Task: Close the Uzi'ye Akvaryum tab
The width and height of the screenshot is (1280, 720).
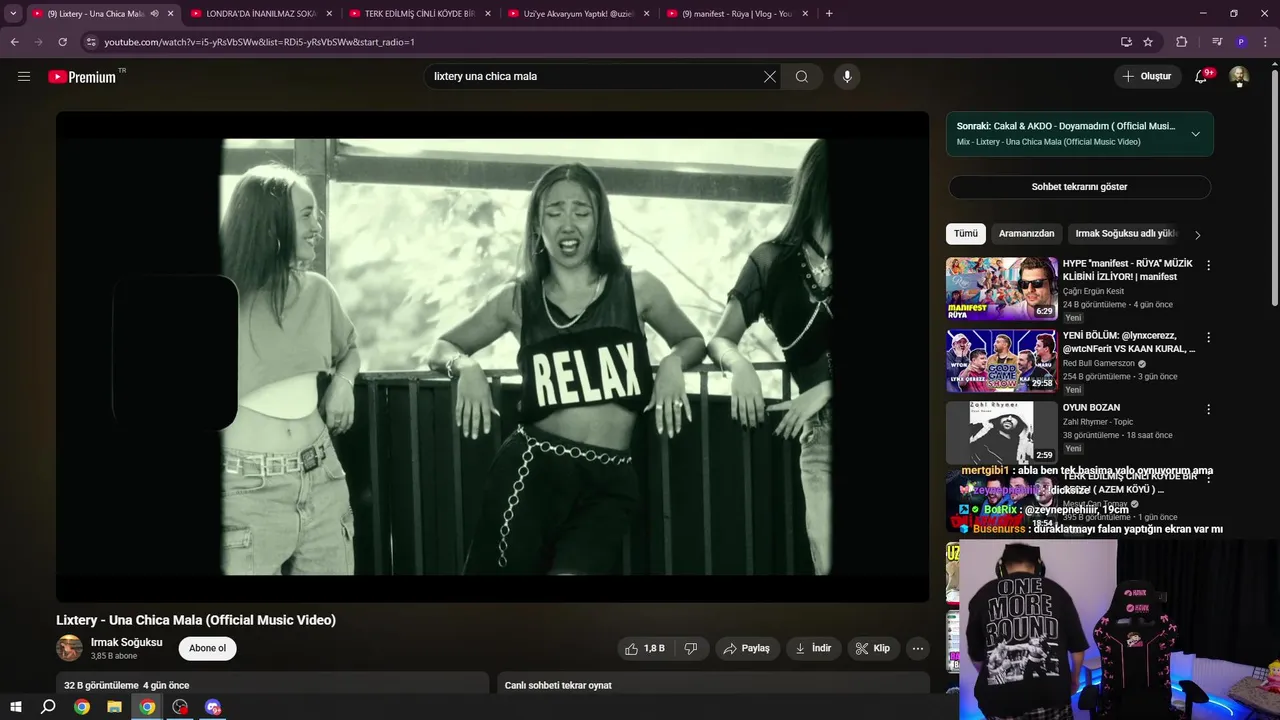Action: pyautogui.click(x=647, y=14)
